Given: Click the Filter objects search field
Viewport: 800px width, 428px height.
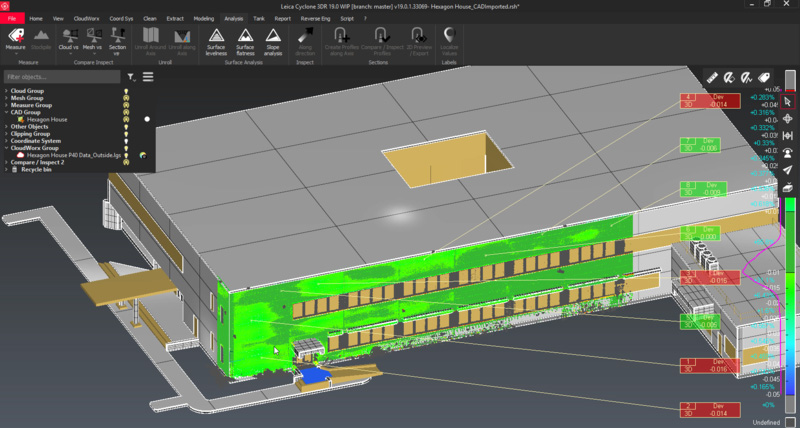Looking at the screenshot, I should 62,76.
